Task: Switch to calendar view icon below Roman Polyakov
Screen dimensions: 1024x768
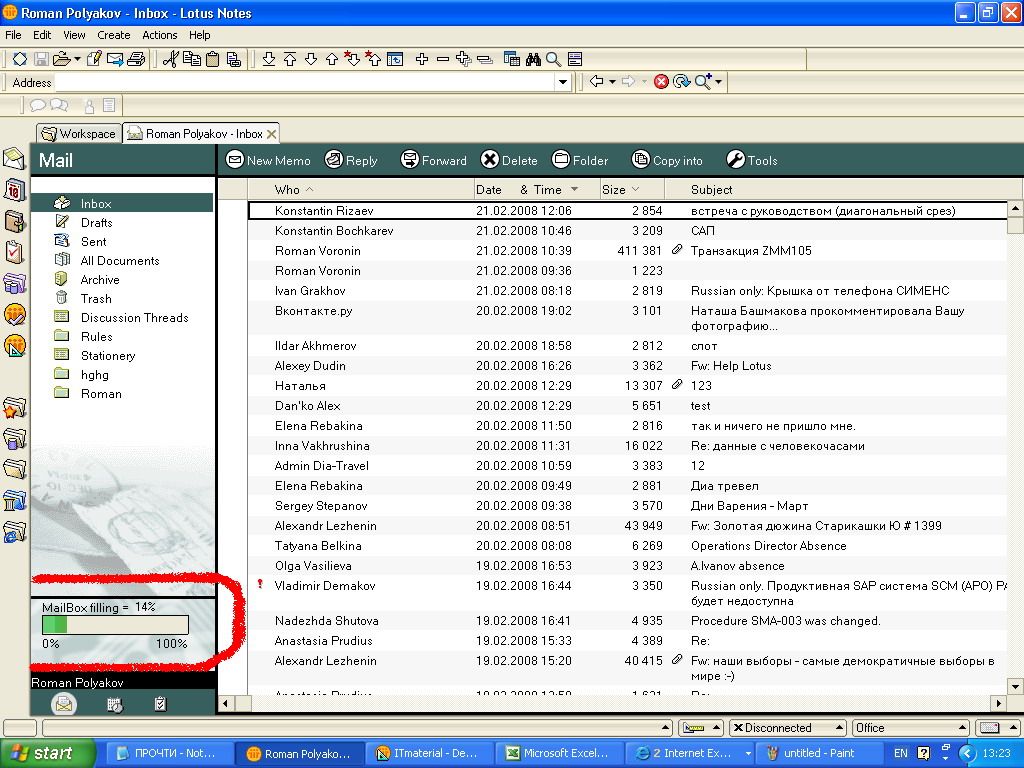Action: click(114, 704)
